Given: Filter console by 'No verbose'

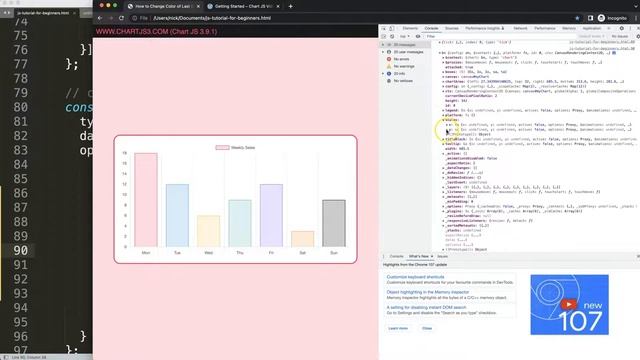Looking at the screenshot, I should coord(402,81).
